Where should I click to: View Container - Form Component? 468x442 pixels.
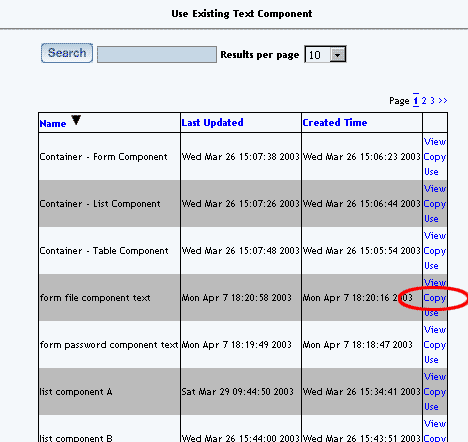(435, 142)
